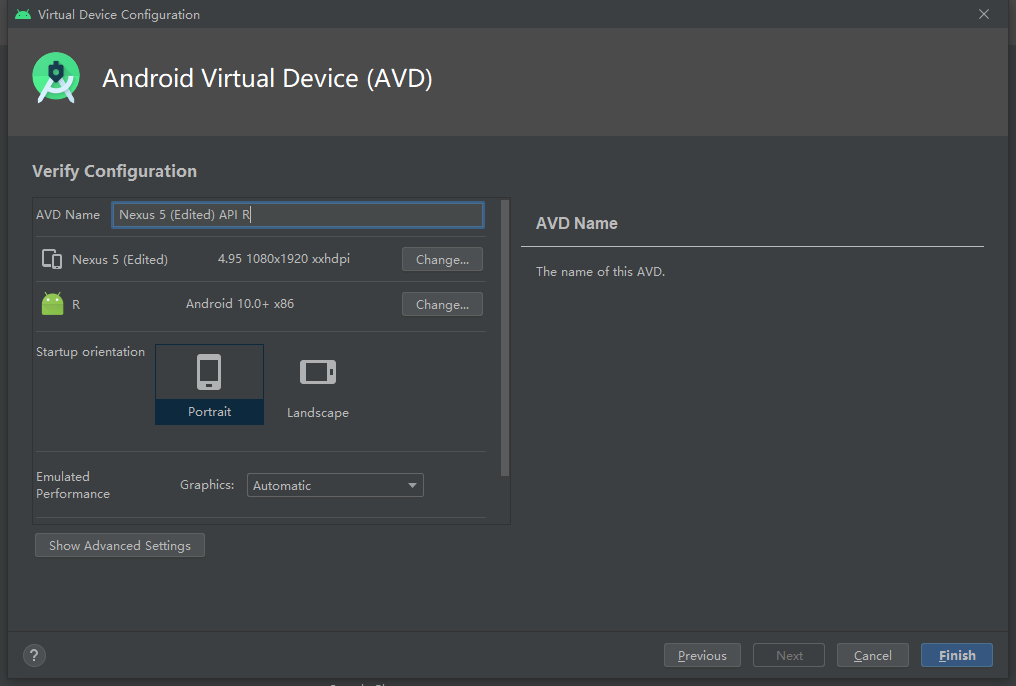The image size is (1016, 686).
Task: Click the 'Android 10.0+ x86' text
Action: pos(240,303)
